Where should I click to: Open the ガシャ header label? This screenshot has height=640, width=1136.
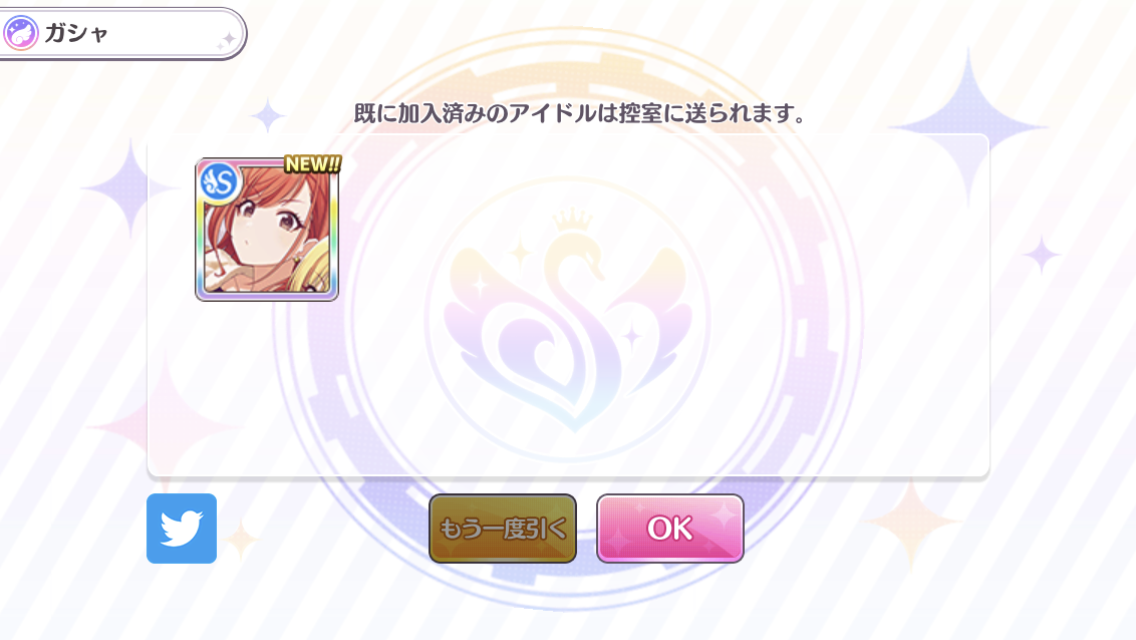coord(76,33)
